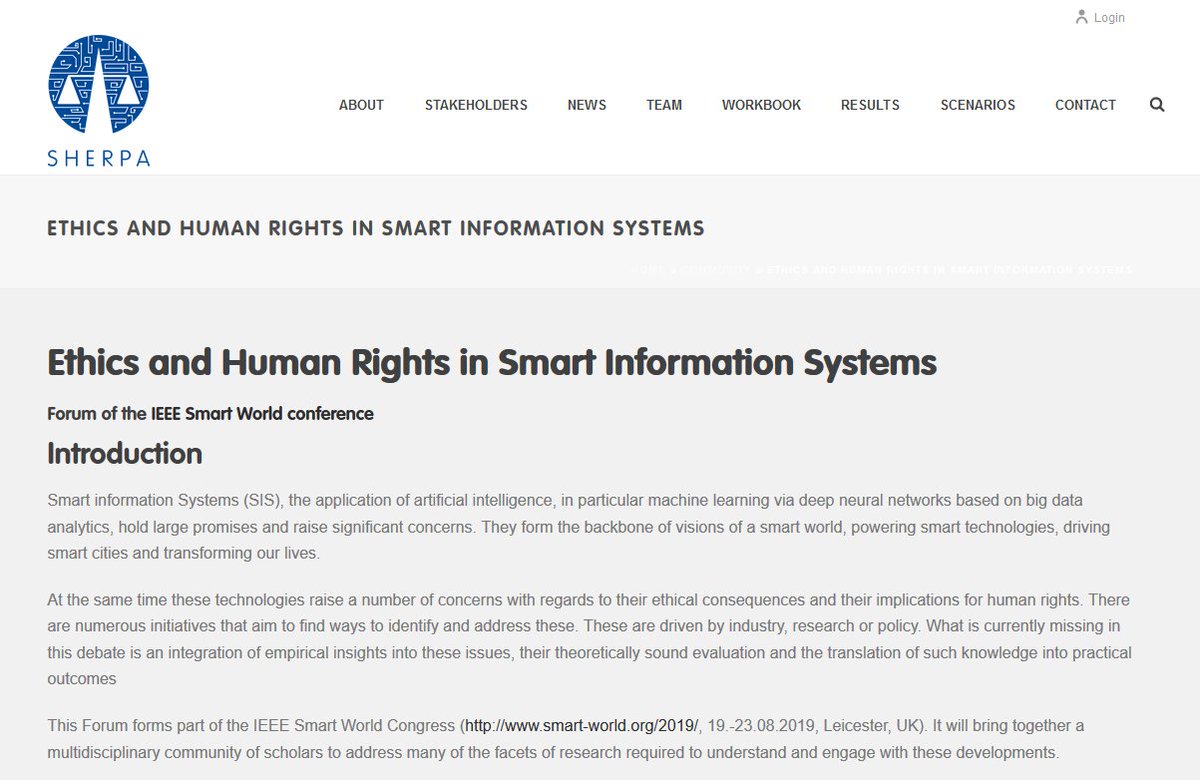The image size is (1200, 780).
Task: Click the paragraph starting This Forum forms part
Action: 566,738
